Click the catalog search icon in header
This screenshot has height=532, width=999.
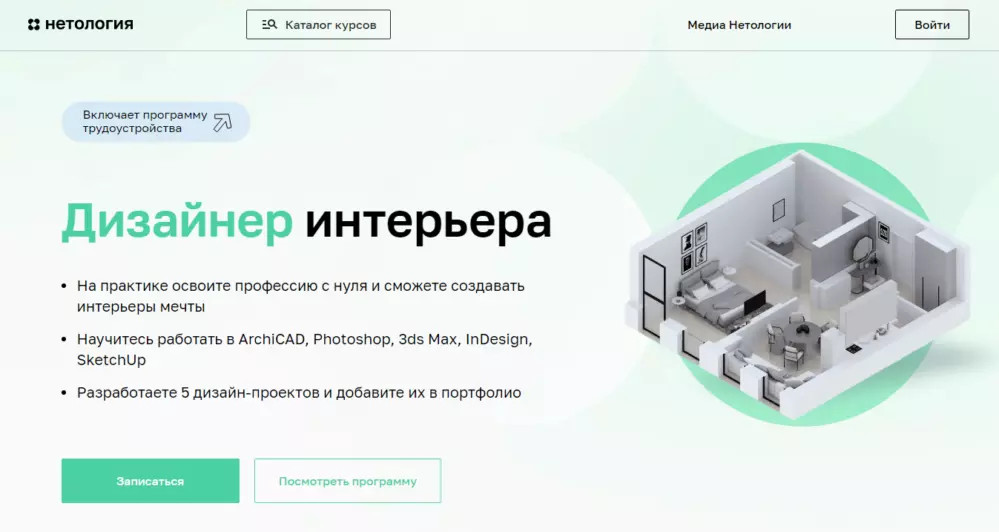pyautogui.click(x=270, y=25)
